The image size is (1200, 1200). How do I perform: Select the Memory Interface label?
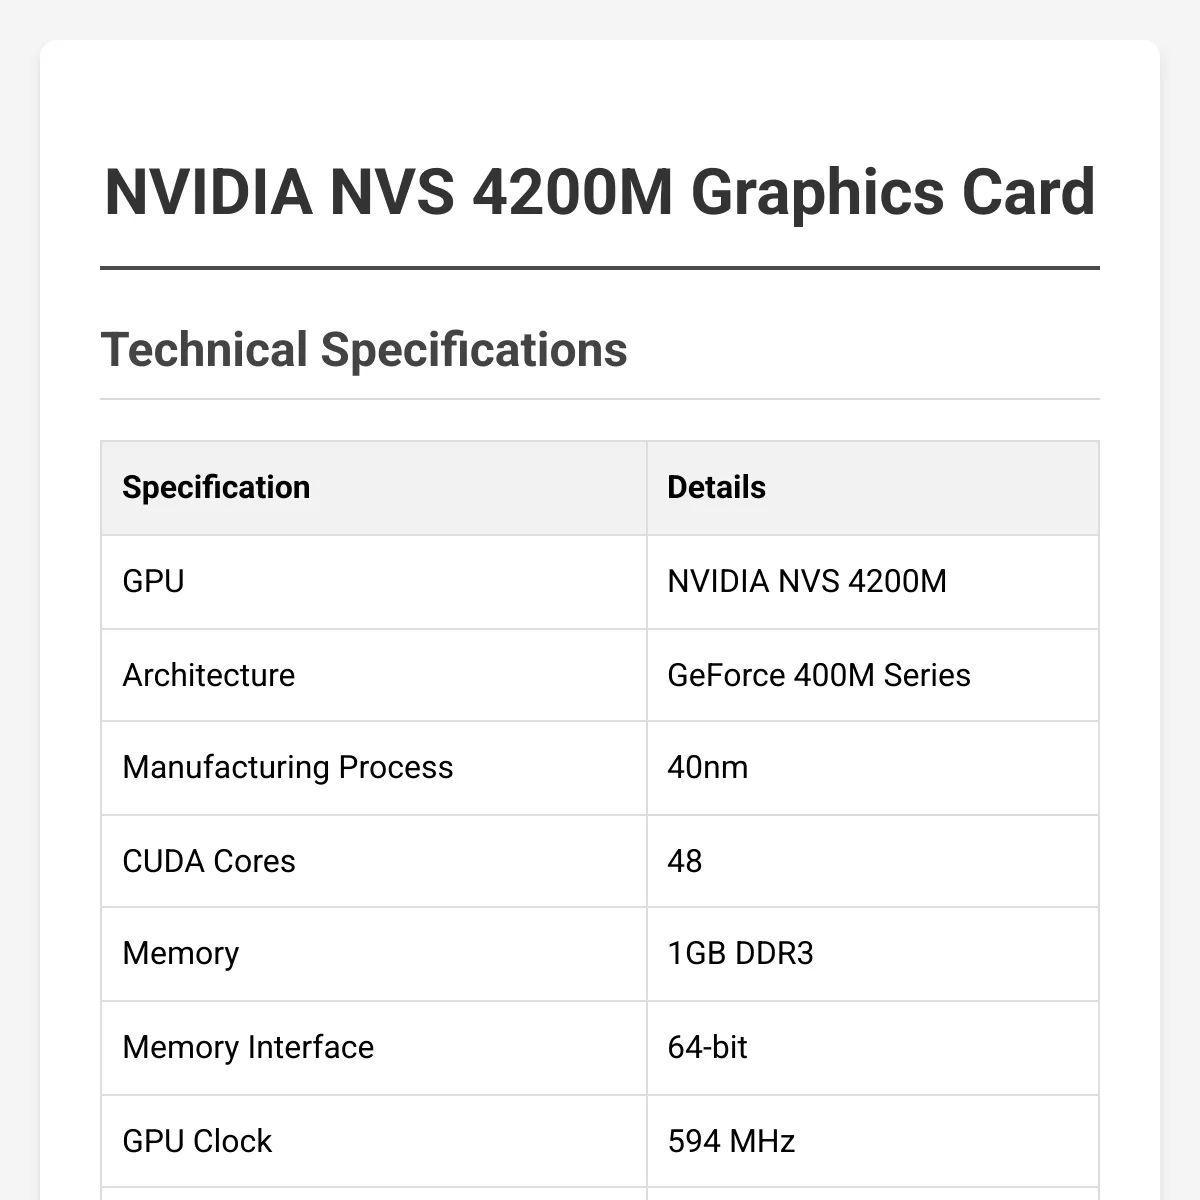248,1047
